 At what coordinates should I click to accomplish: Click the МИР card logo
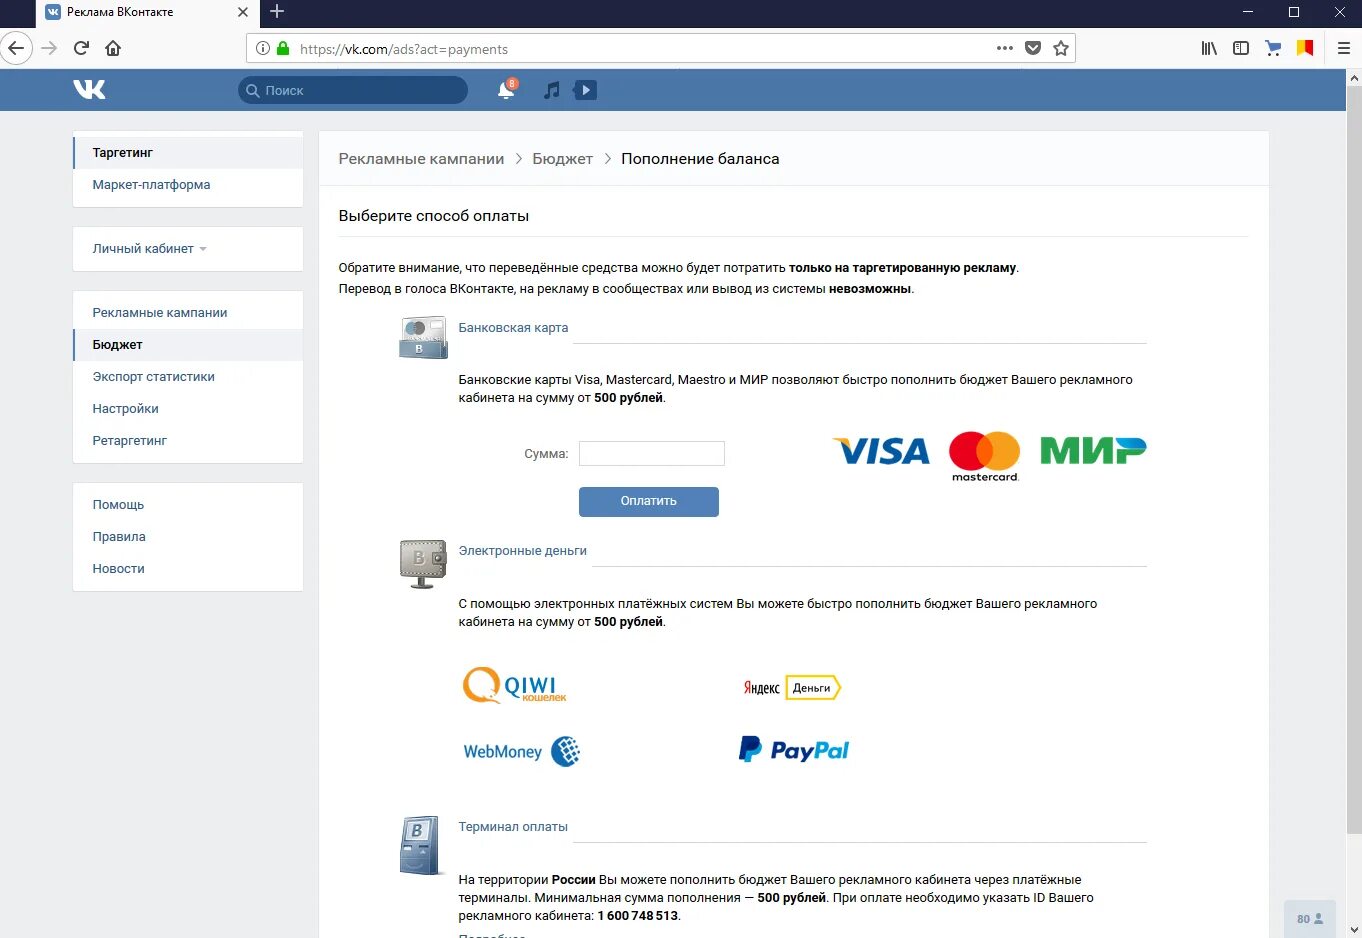click(1093, 451)
